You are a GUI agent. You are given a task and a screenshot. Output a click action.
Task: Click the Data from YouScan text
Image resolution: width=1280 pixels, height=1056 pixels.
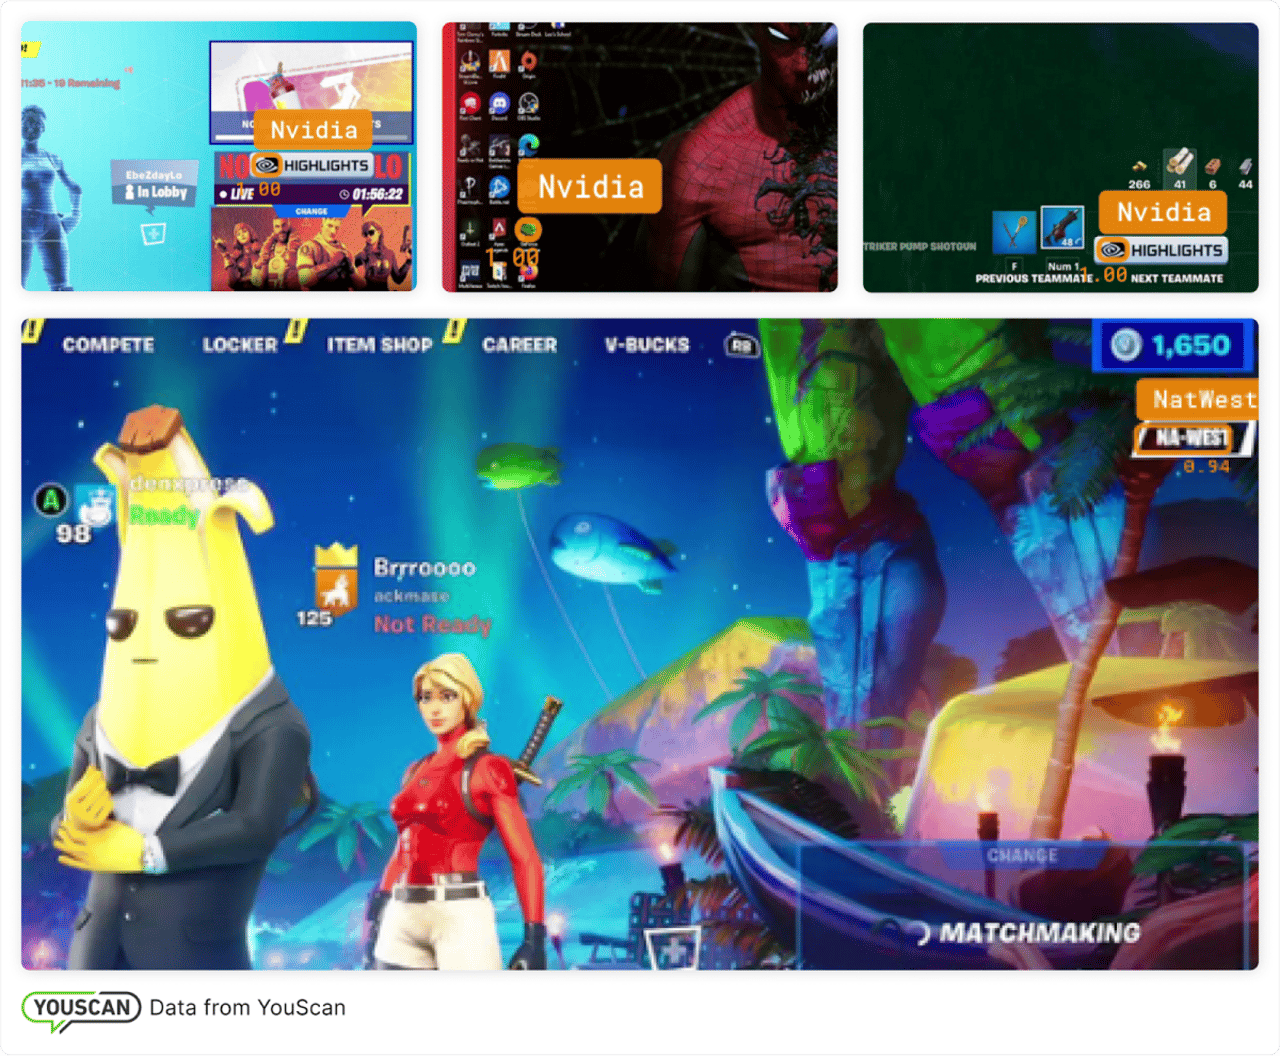click(247, 1007)
